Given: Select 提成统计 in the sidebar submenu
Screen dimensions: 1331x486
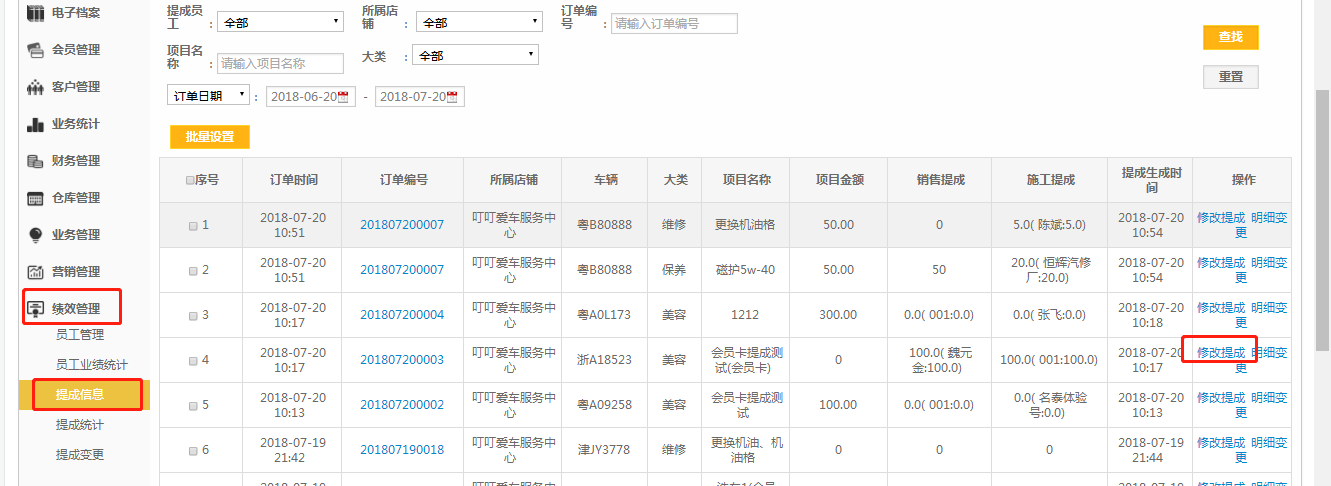Looking at the screenshot, I should click(x=80, y=425).
